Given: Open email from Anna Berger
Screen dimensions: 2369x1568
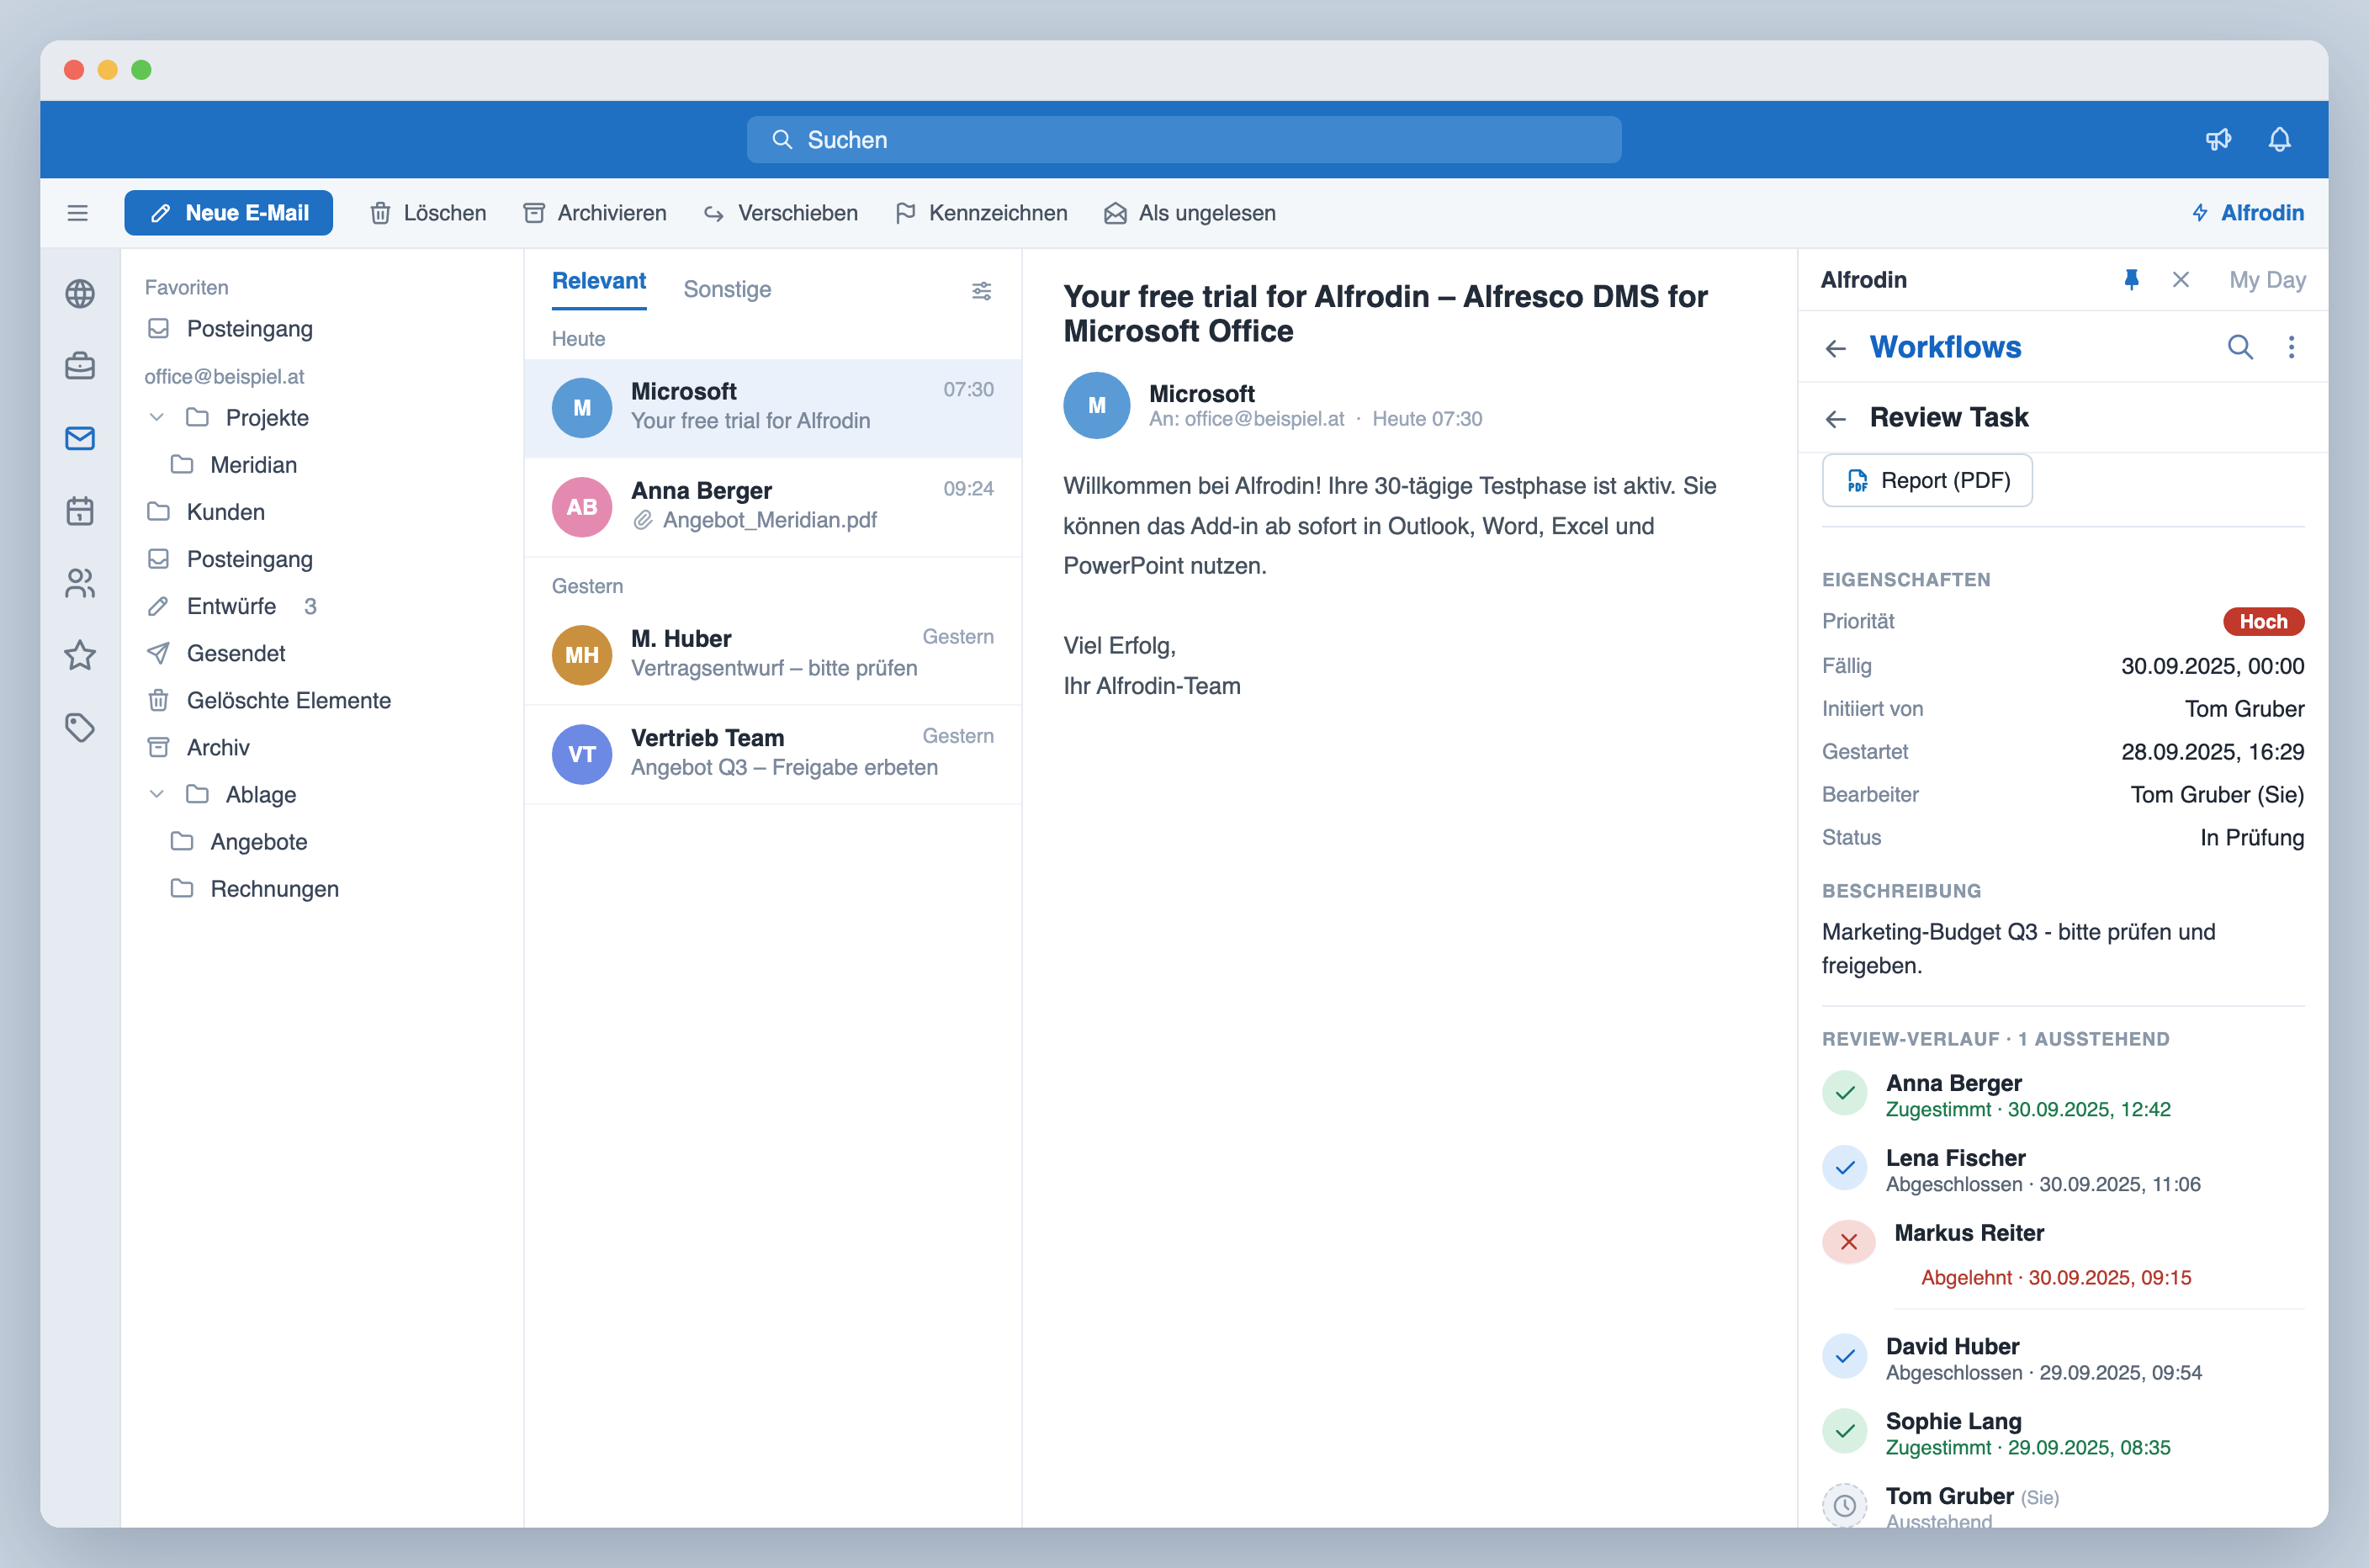Looking at the screenshot, I should pos(773,507).
